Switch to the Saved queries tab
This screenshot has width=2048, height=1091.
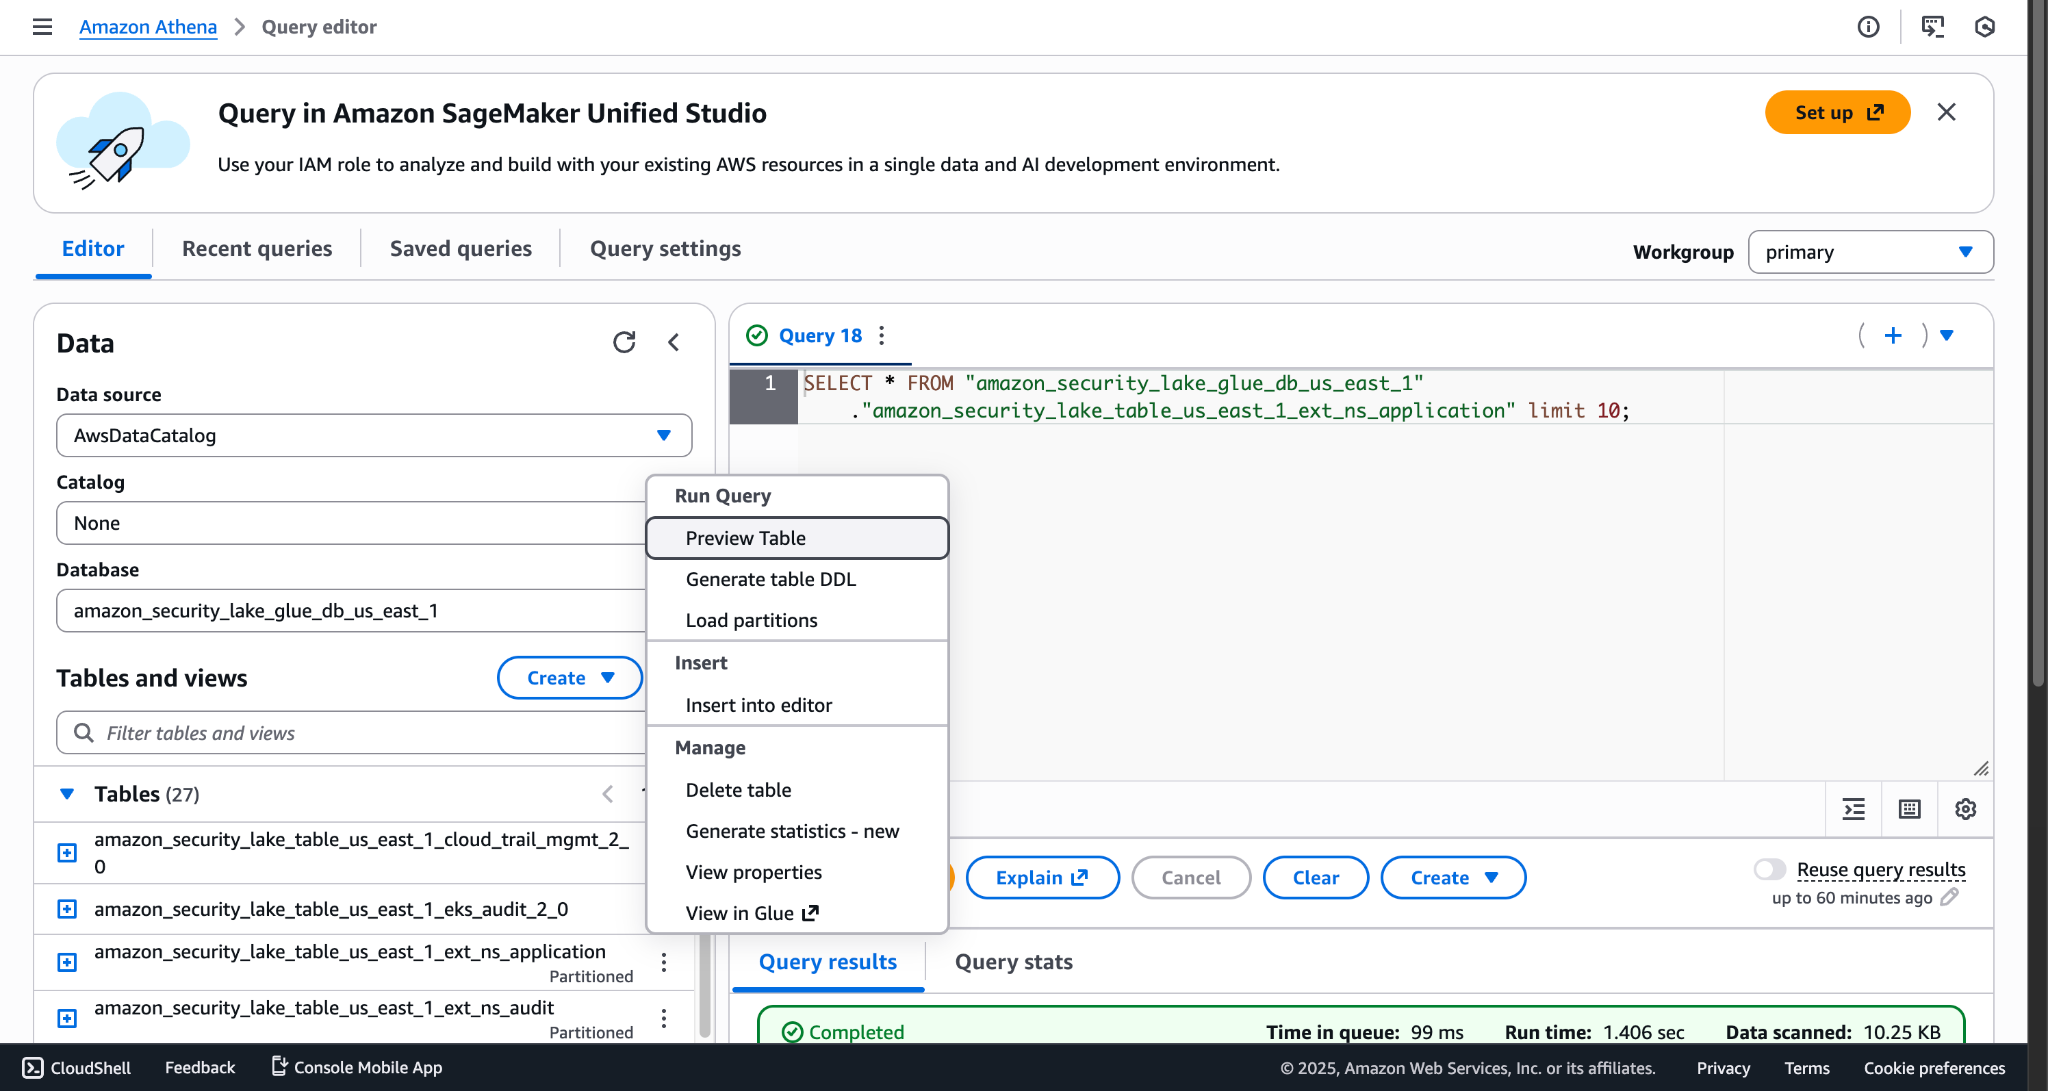[x=461, y=249]
